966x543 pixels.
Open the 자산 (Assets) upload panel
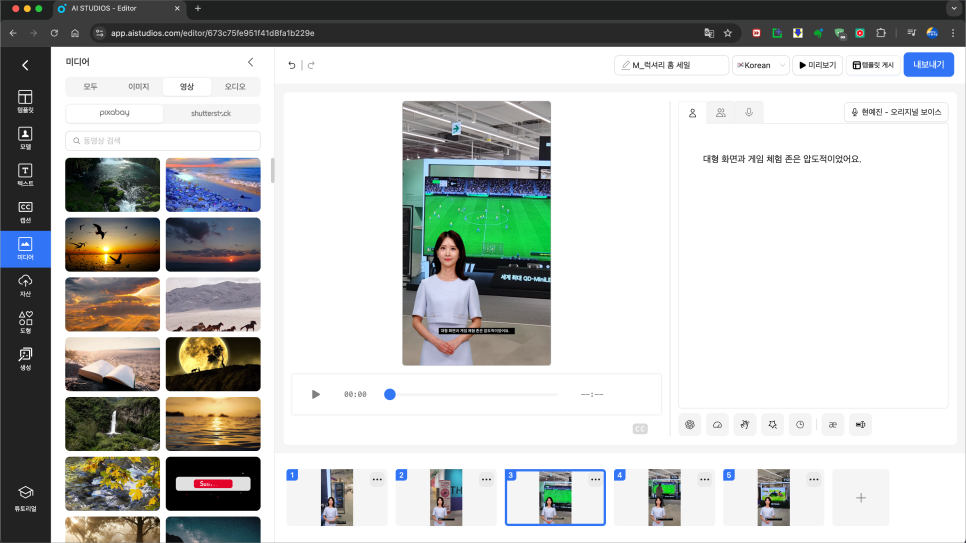(25, 286)
